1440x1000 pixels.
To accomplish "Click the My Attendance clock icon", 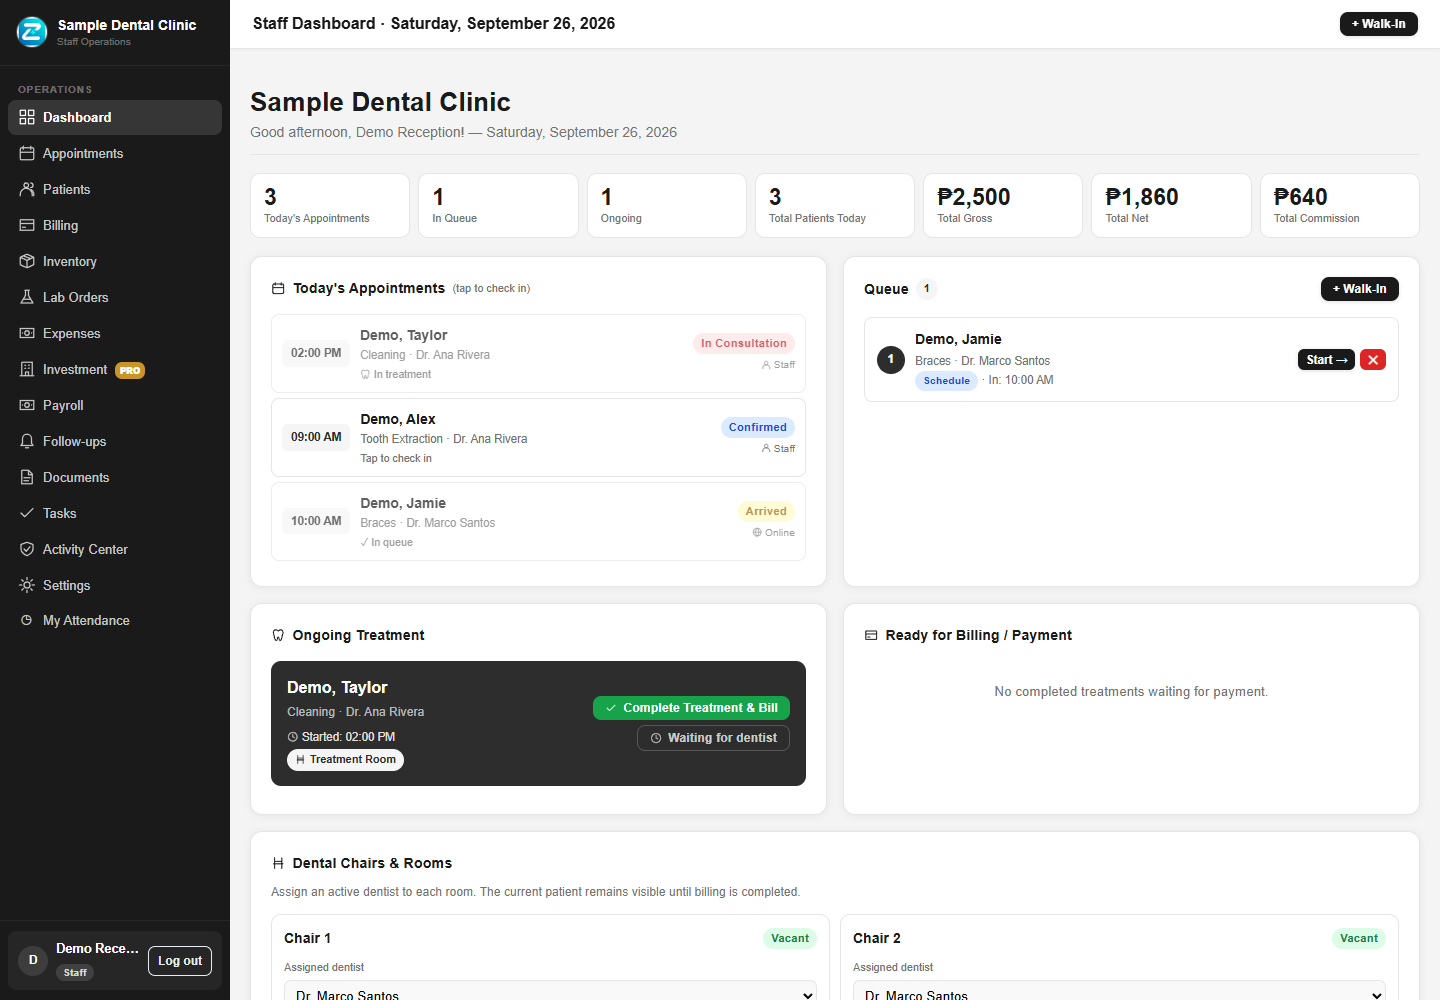I will pos(27,620).
